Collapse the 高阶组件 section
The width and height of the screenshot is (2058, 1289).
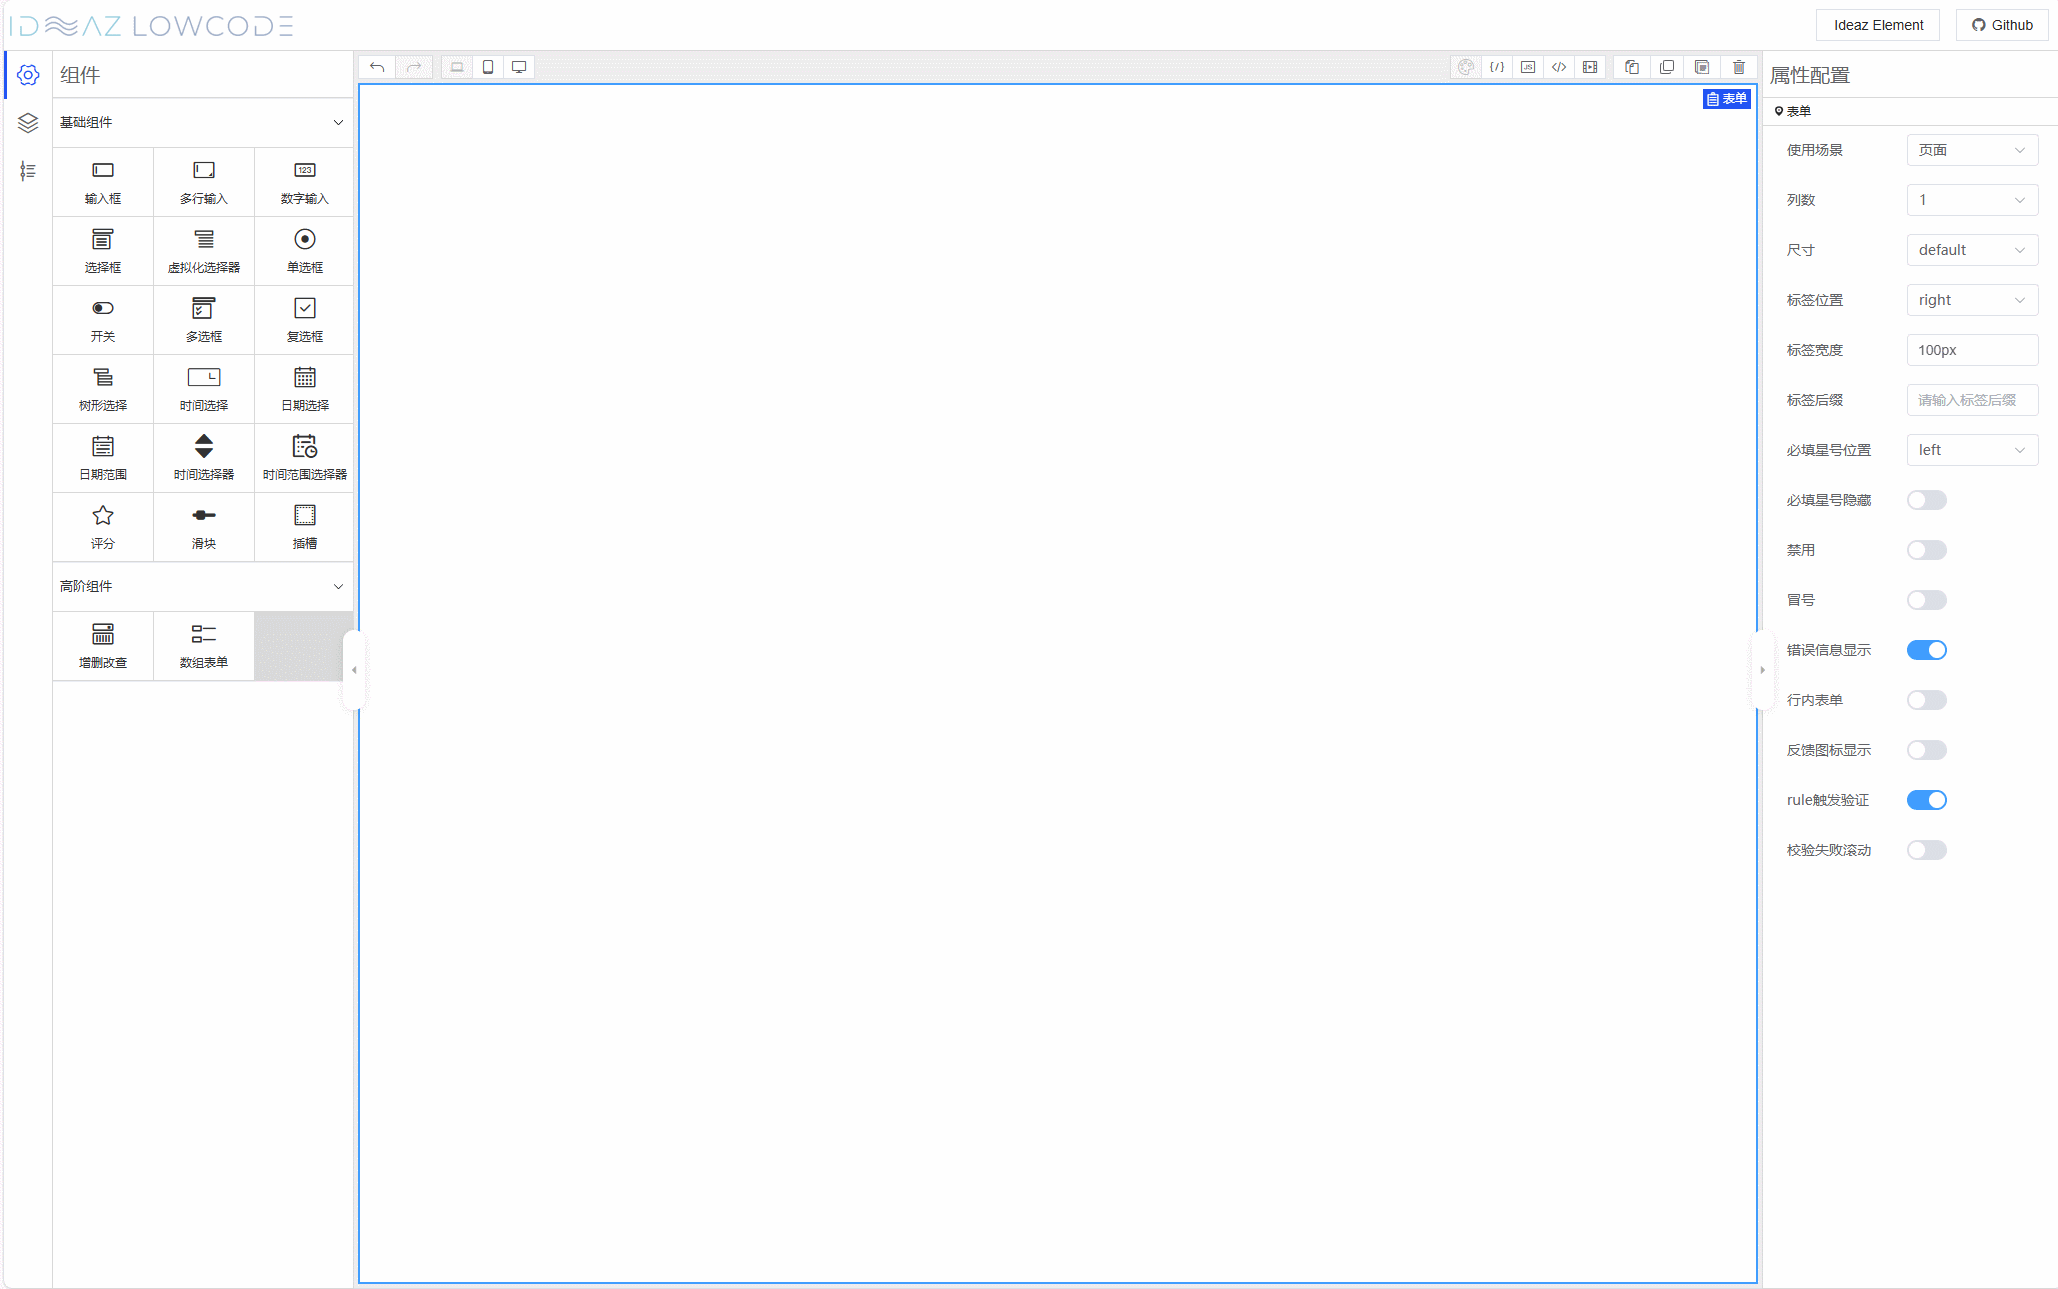point(338,586)
